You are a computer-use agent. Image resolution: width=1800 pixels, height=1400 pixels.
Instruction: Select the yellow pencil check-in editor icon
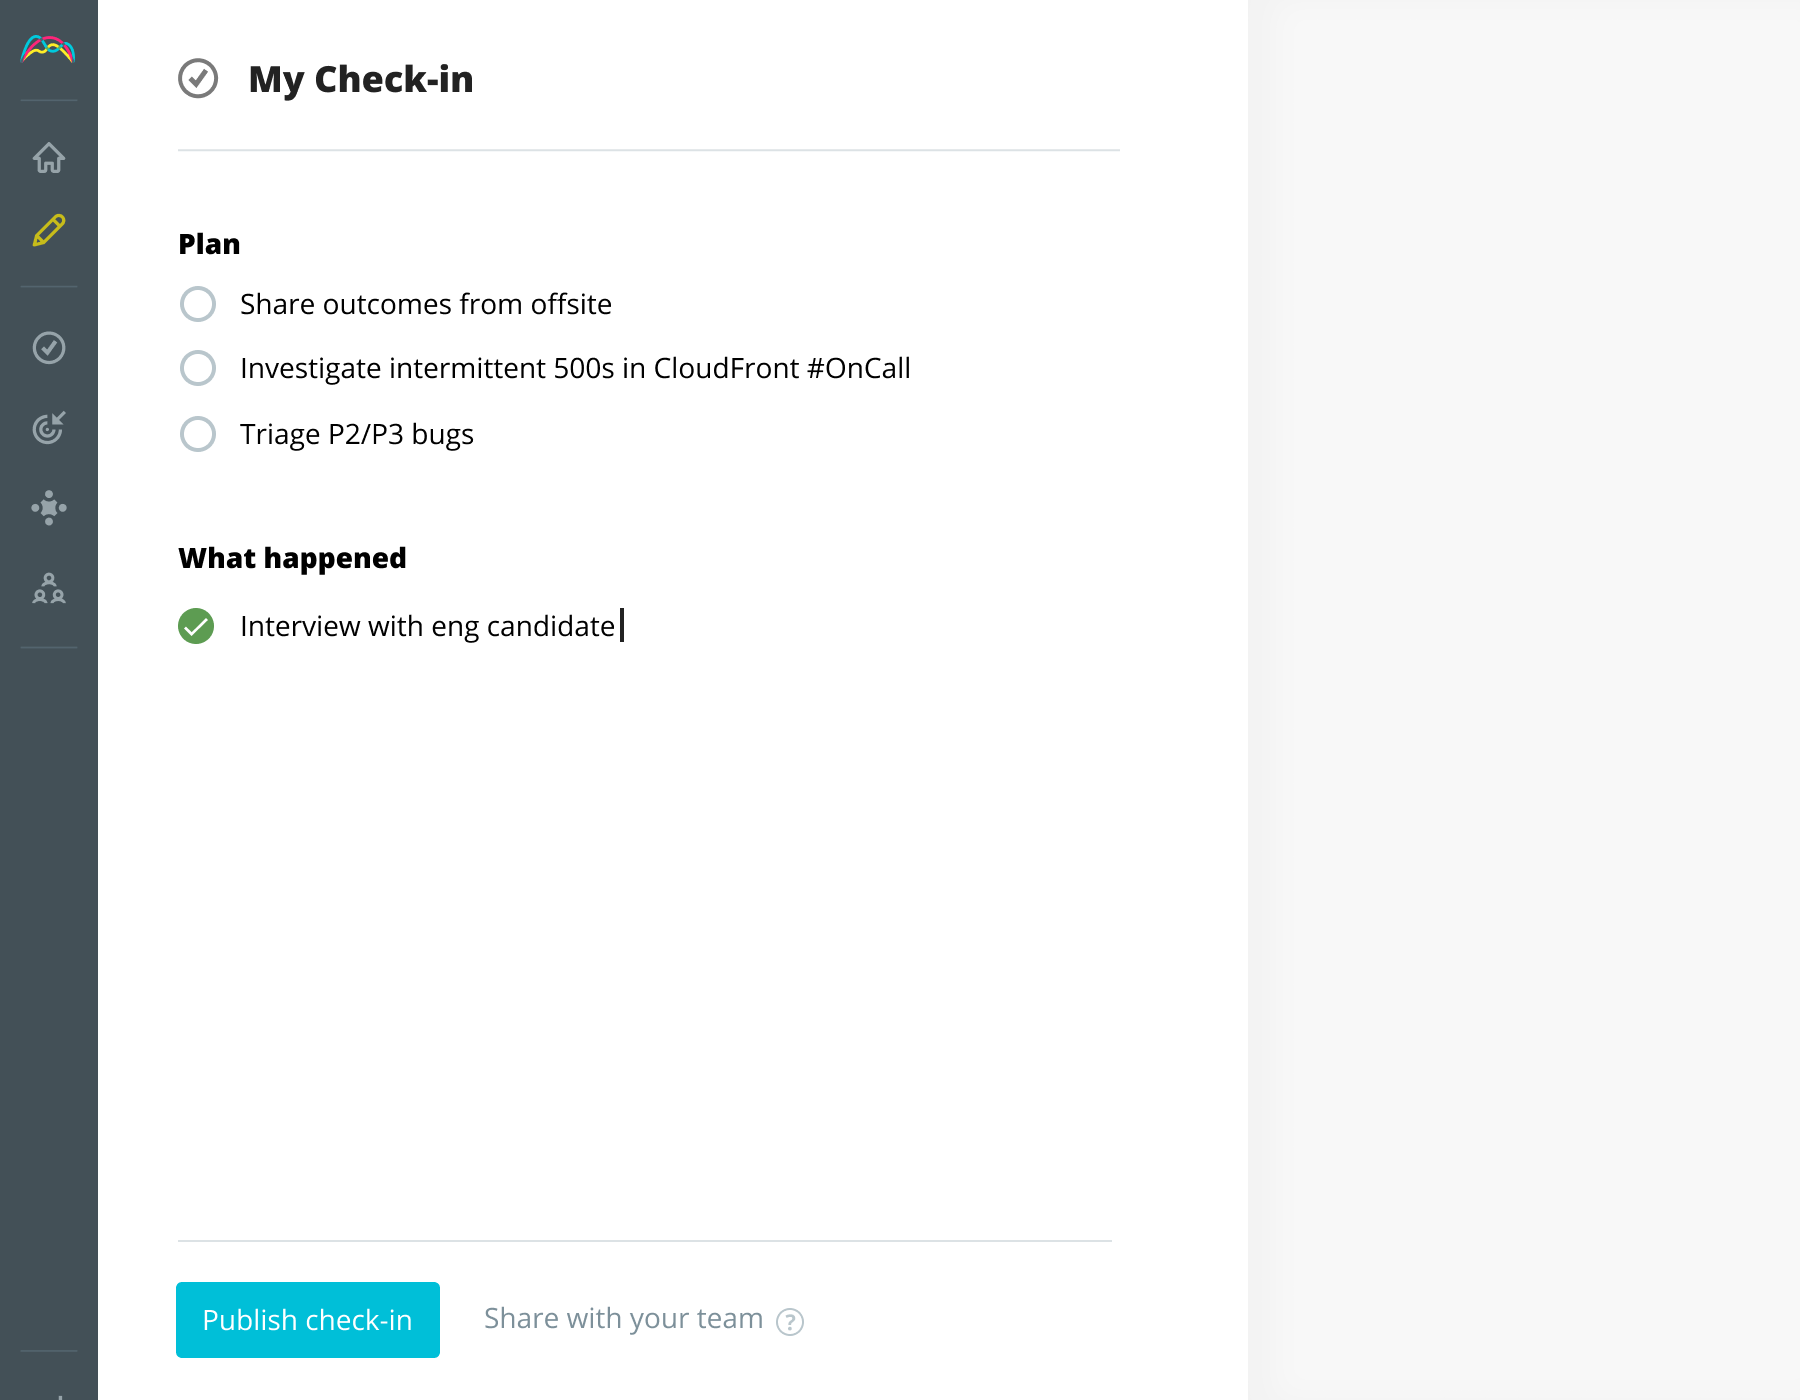48,232
